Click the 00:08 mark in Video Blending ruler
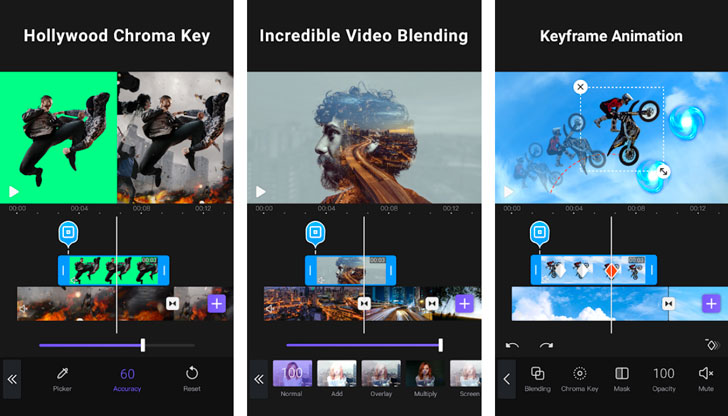 [x=389, y=208]
